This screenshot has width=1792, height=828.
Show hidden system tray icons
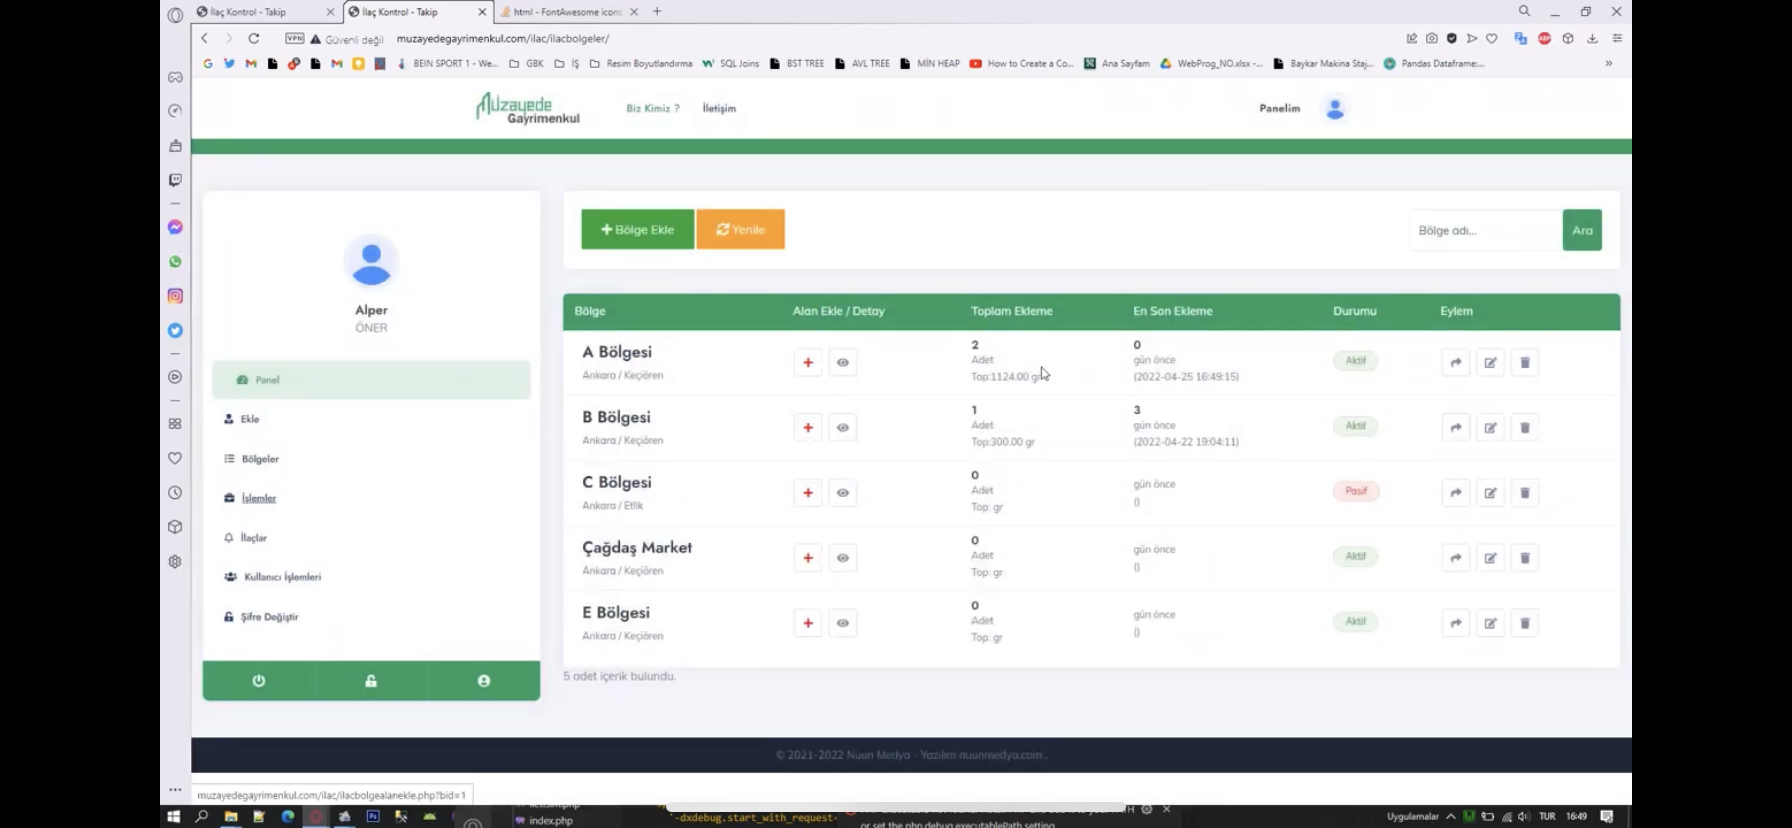click(1451, 817)
